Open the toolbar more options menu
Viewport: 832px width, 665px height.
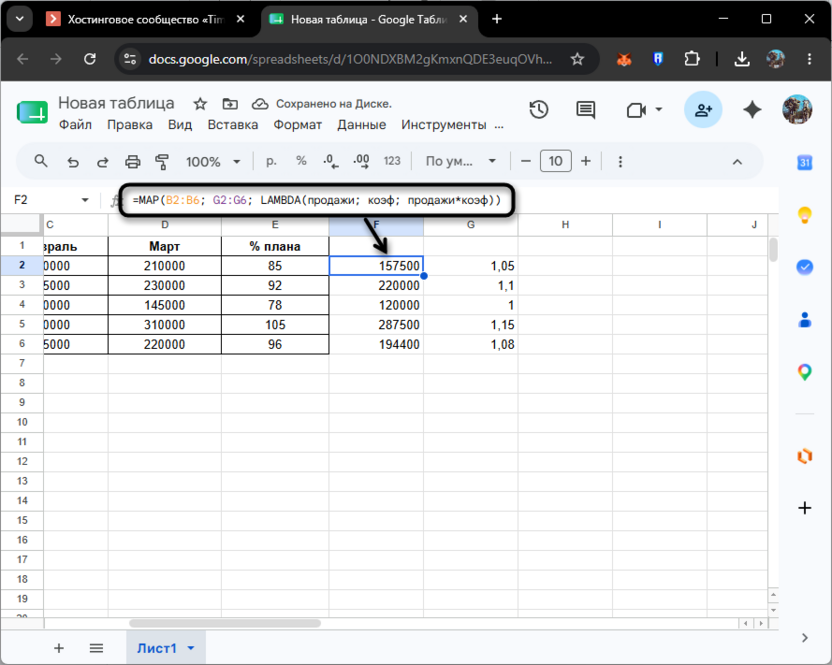click(620, 161)
